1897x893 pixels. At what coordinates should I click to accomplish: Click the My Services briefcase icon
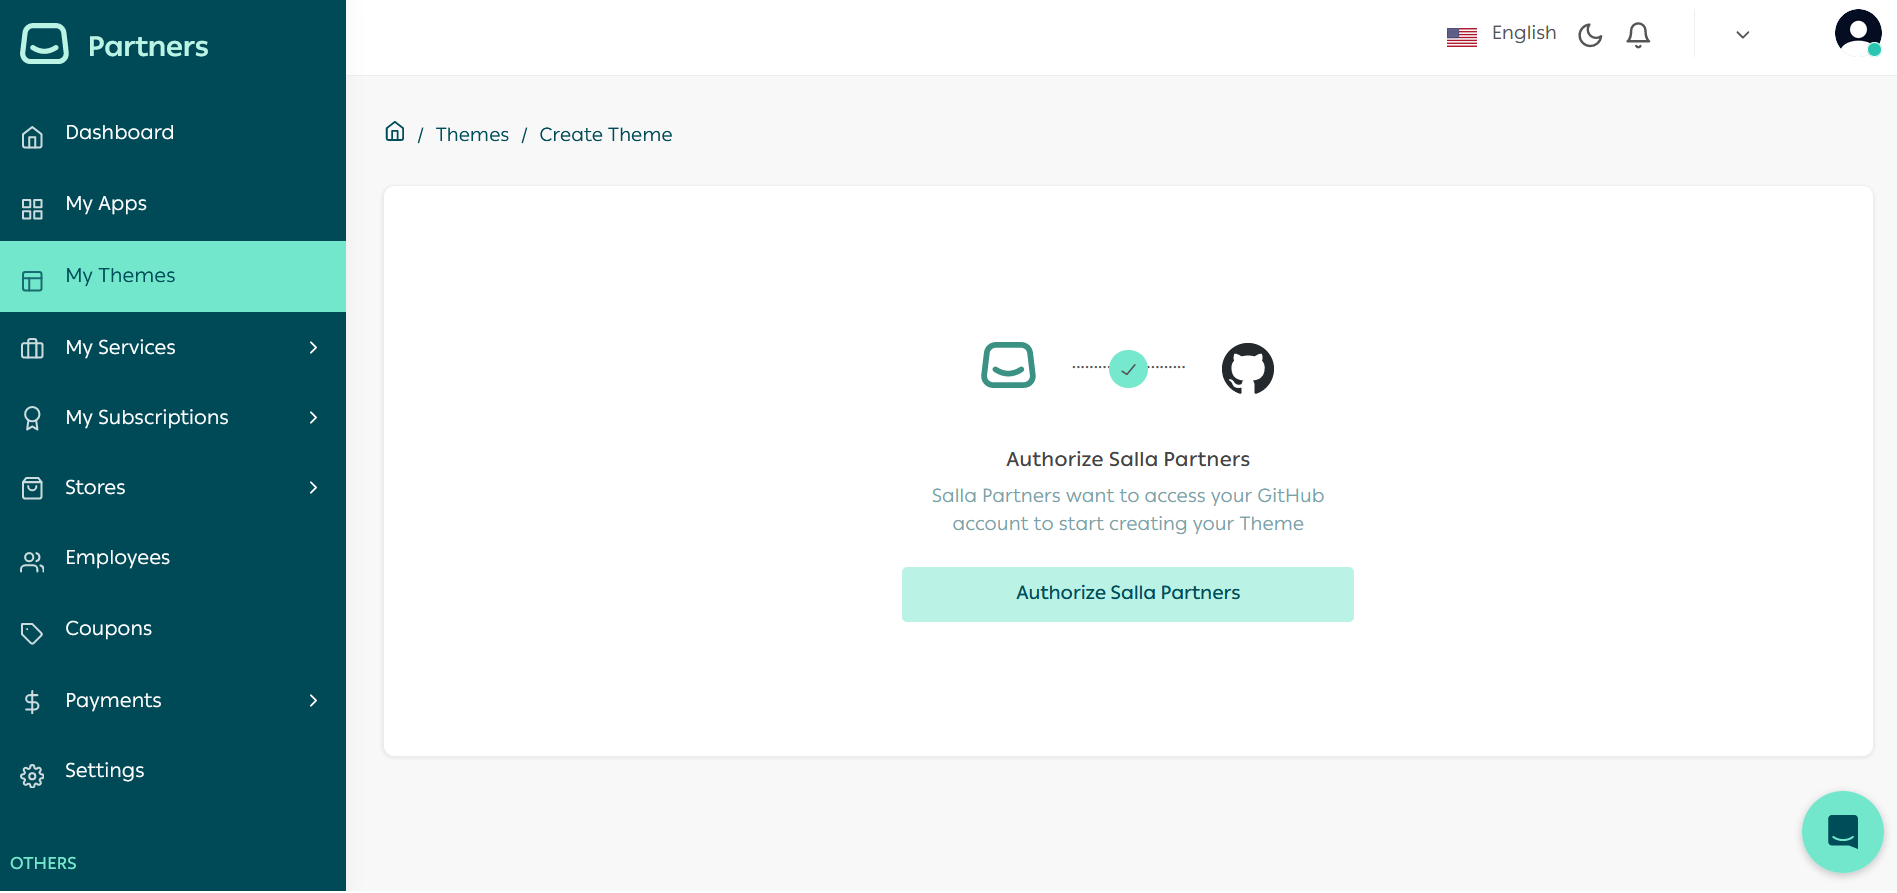[32, 348]
